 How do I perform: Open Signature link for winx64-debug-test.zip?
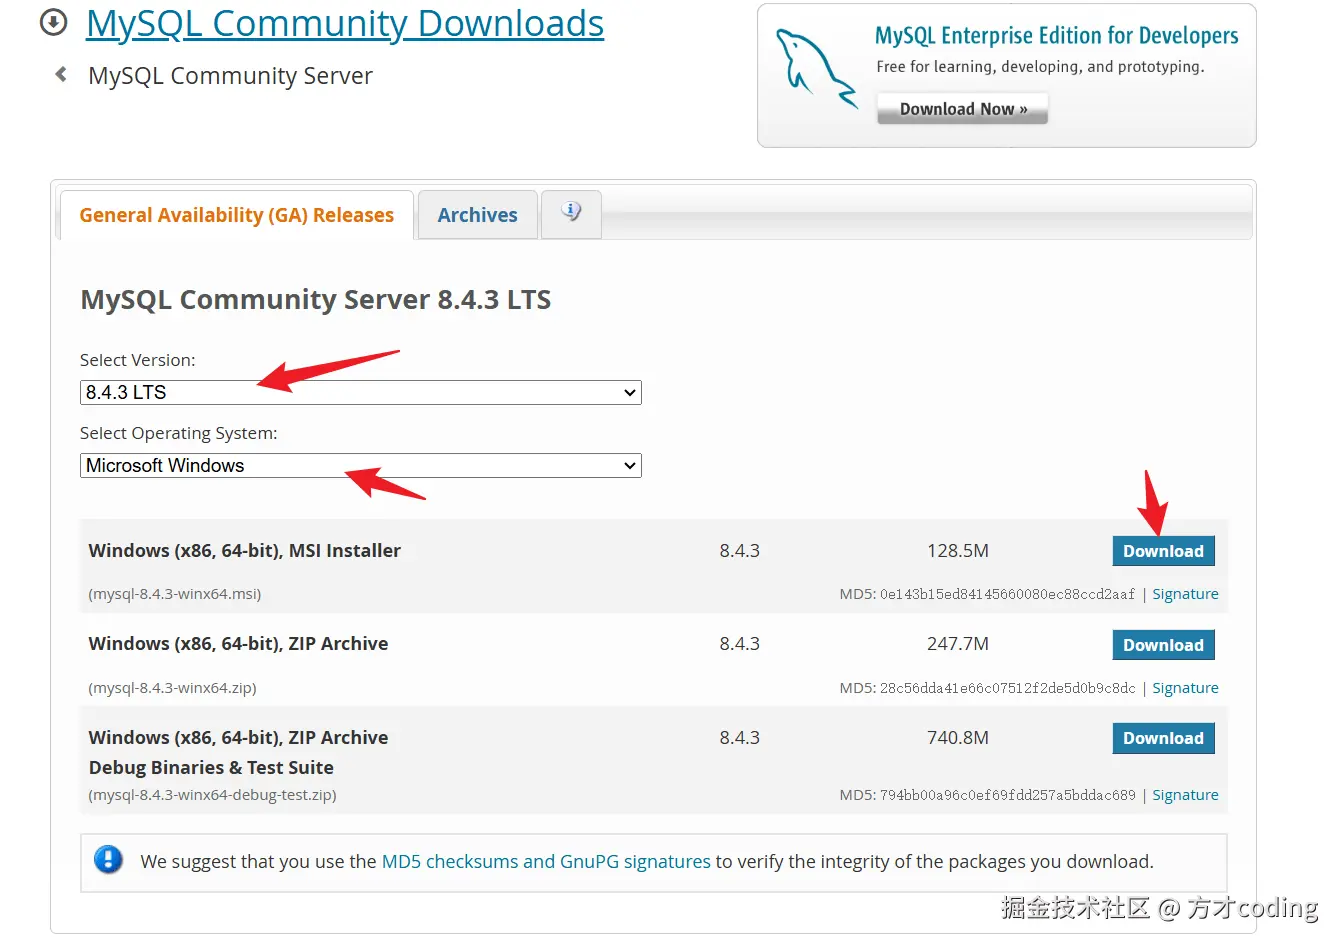(1185, 795)
